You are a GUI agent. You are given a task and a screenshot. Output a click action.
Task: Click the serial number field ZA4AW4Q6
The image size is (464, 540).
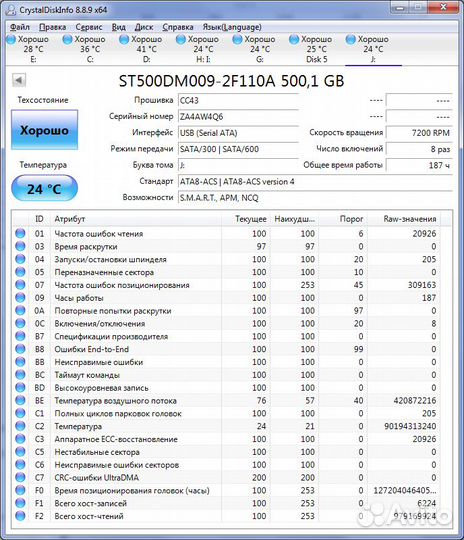click(x=238, y=116)
